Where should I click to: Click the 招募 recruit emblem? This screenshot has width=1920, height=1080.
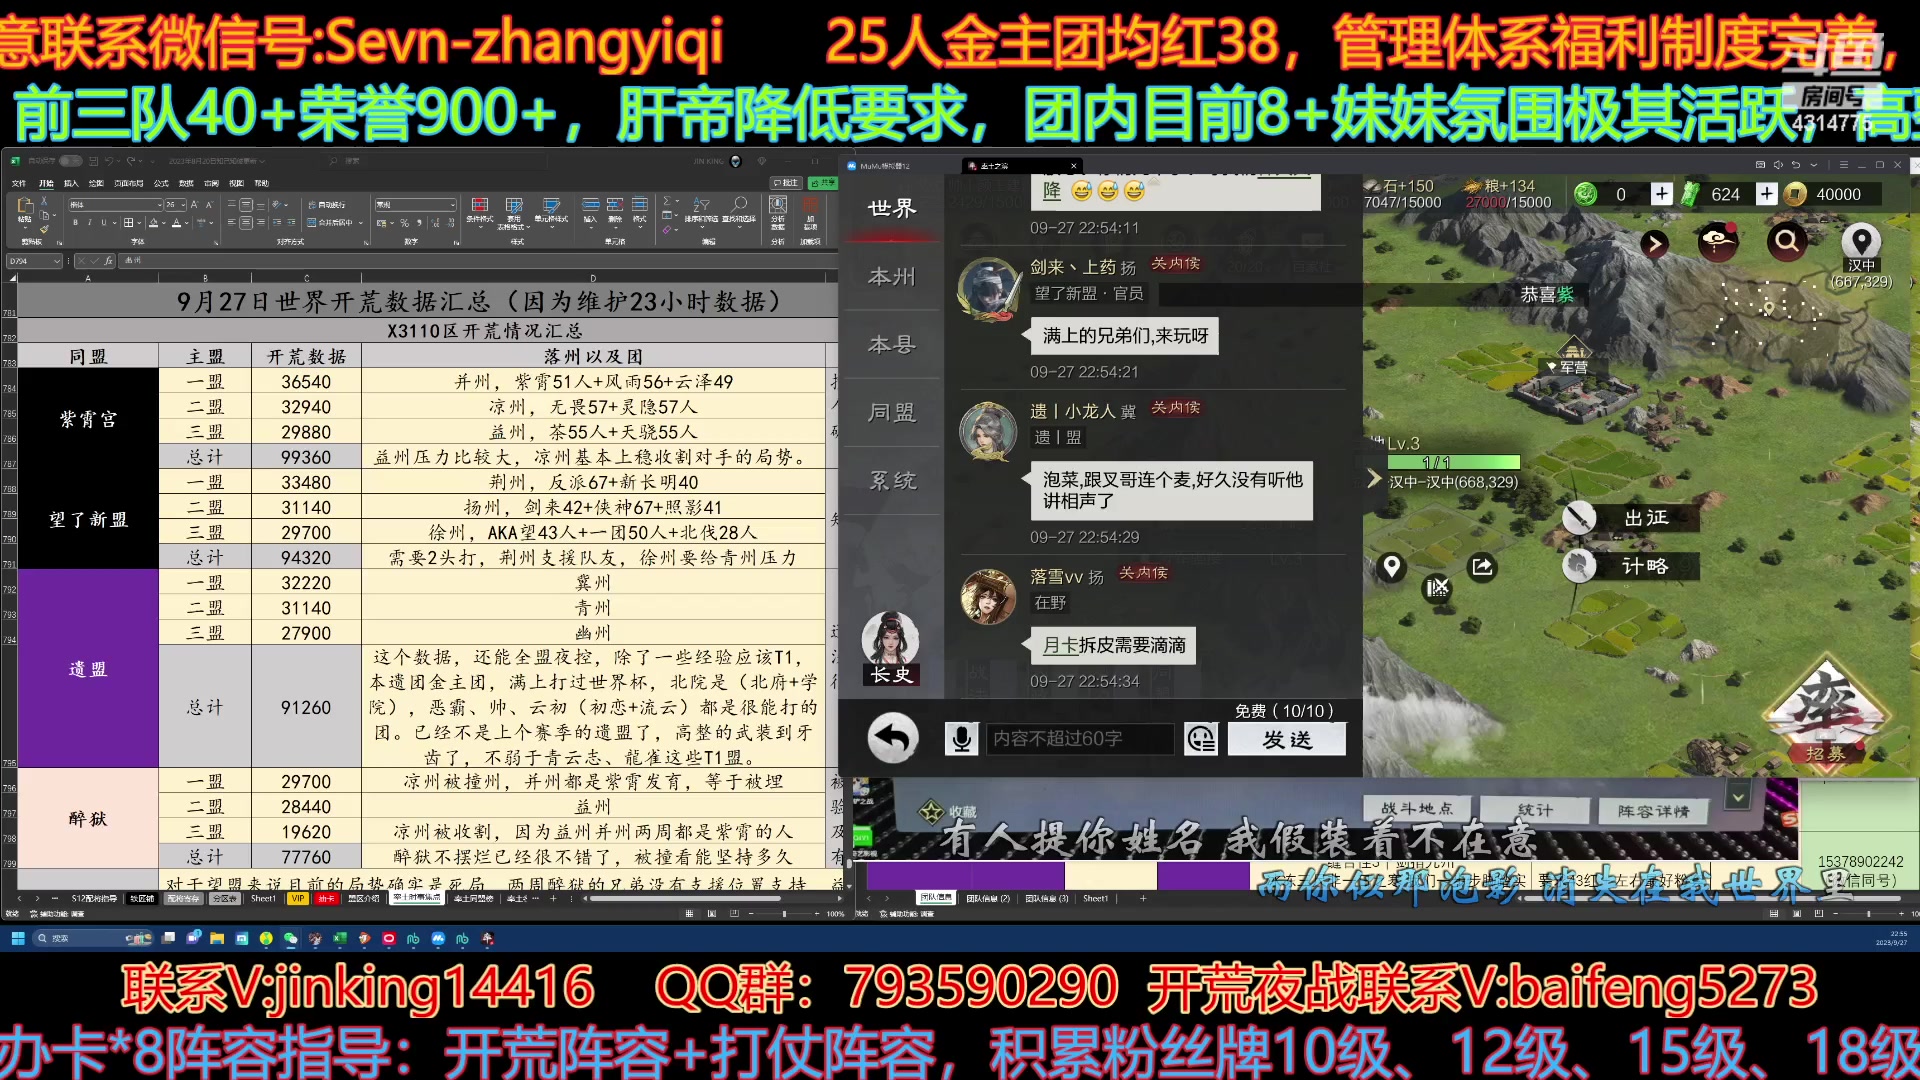pos(1826,714)
